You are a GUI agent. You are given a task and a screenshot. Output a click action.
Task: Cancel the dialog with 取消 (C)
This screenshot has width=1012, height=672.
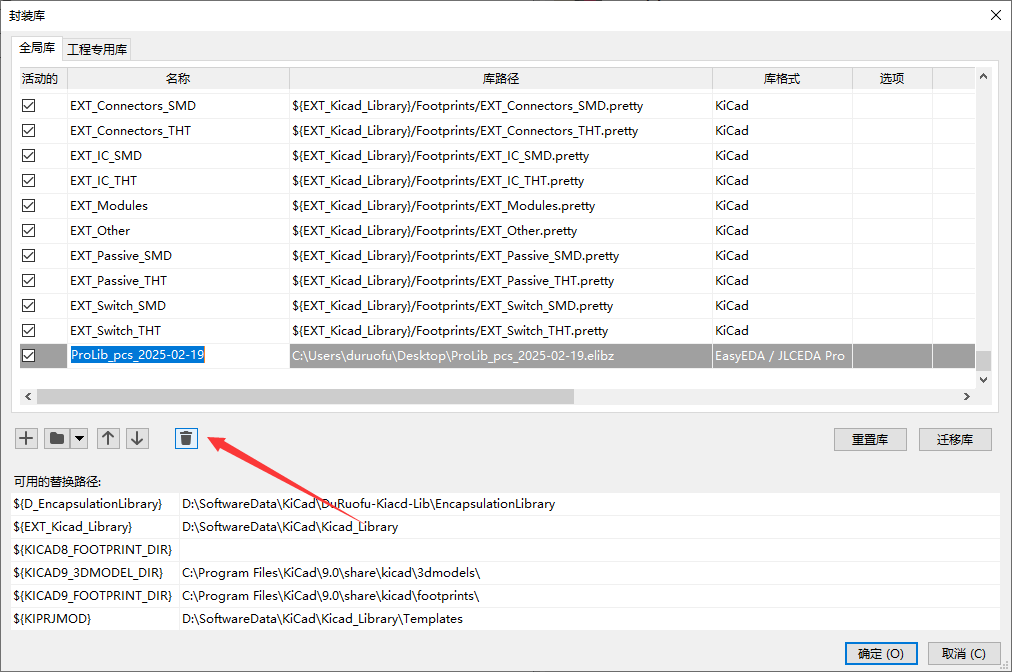(963, 653)
